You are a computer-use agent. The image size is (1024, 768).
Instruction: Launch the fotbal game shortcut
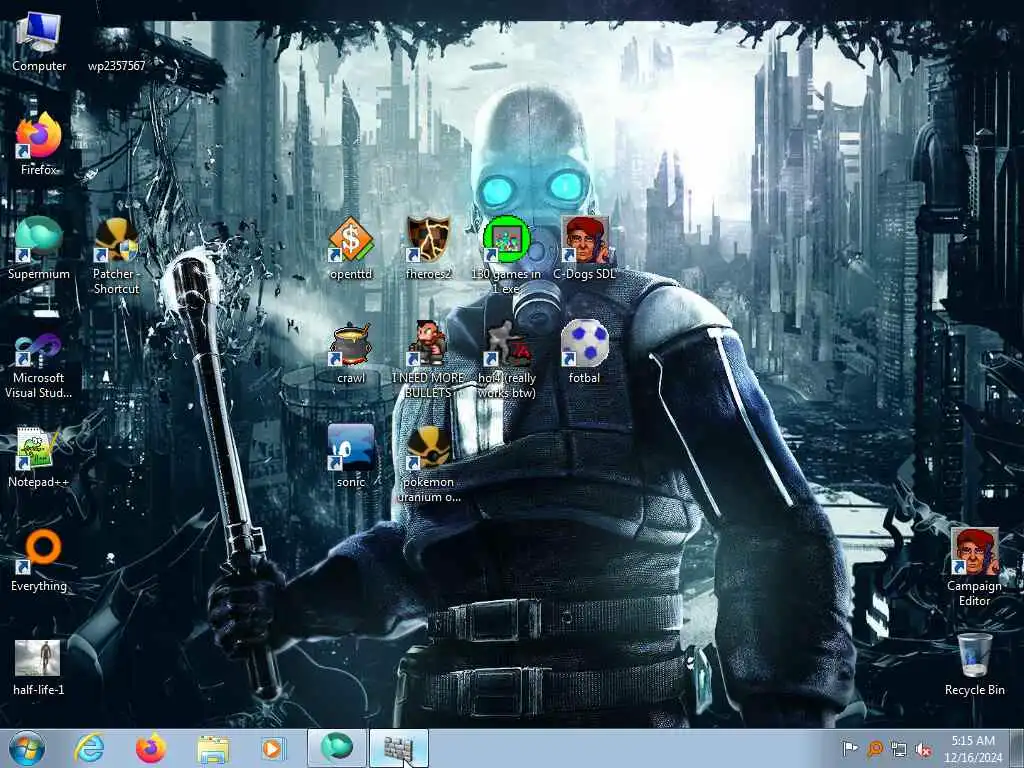point(584,352)
